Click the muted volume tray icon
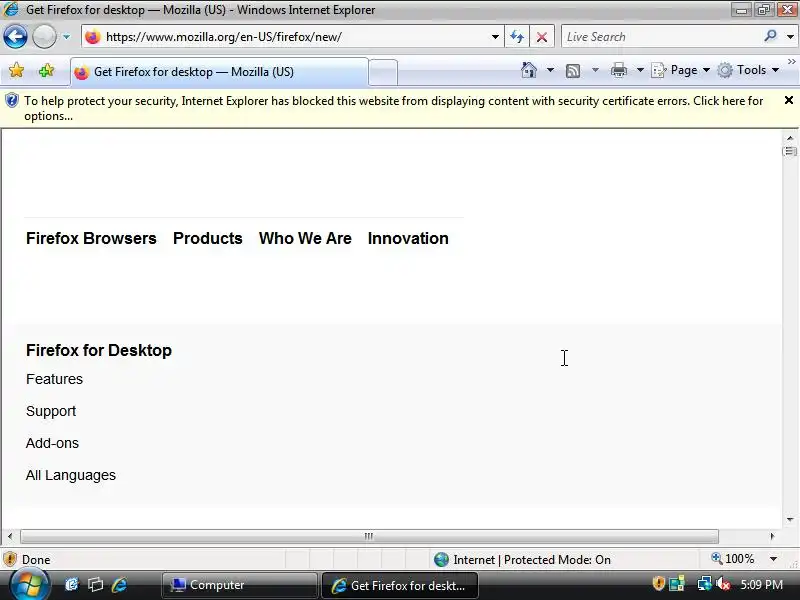The width and height of the screenshot is (800, 600). [x=723, y=583]
